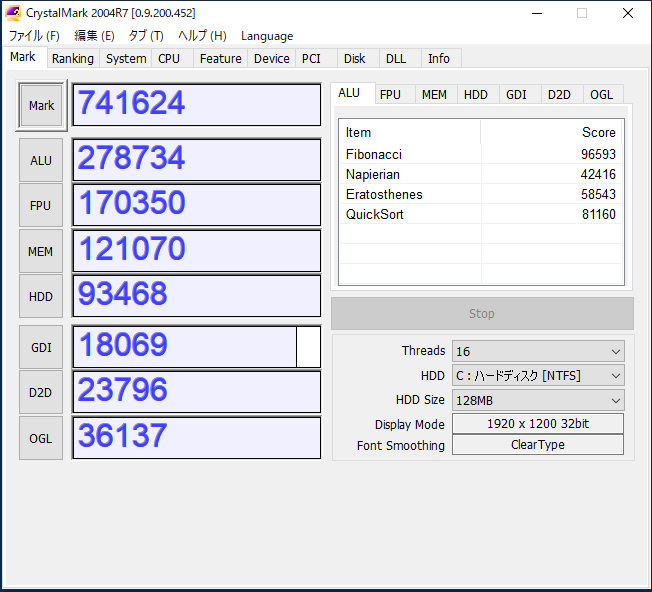Click Display Mode field 1920 x 1200 32bit
Viewport: 652px width, 592px height.
click(538, 424)
